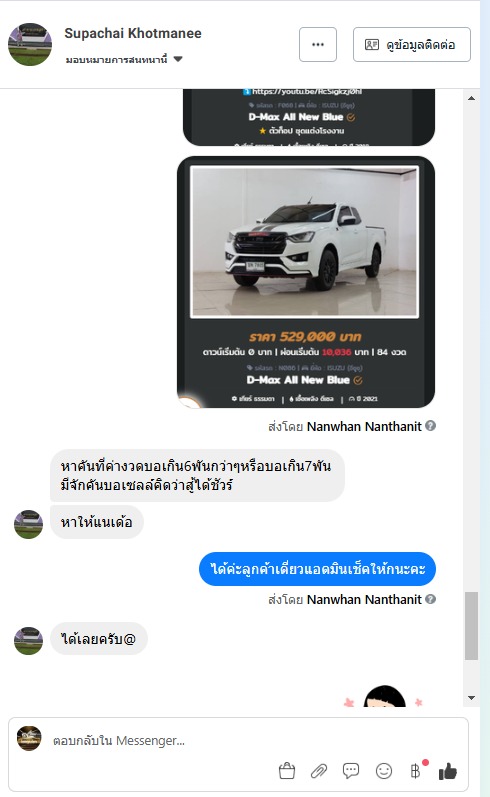Viewport: 490px width, 797px height.
Task: Open the emoji smiley picker
Action: 384,771
